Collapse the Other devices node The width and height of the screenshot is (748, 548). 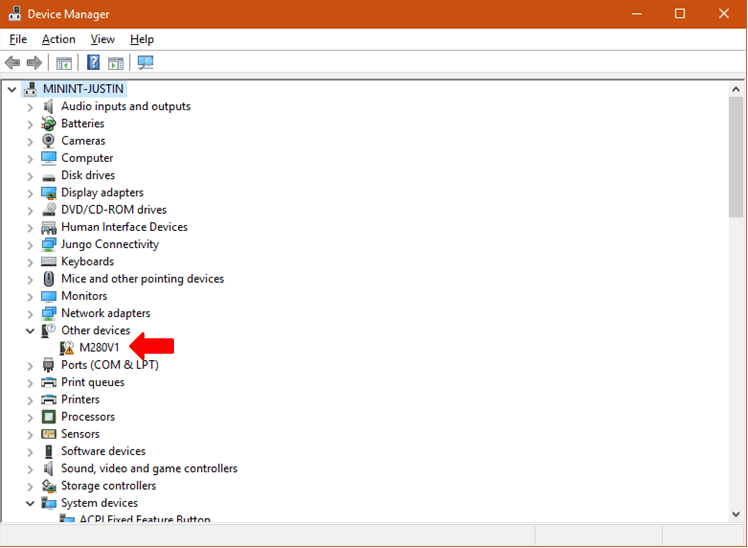pos(30,331)
